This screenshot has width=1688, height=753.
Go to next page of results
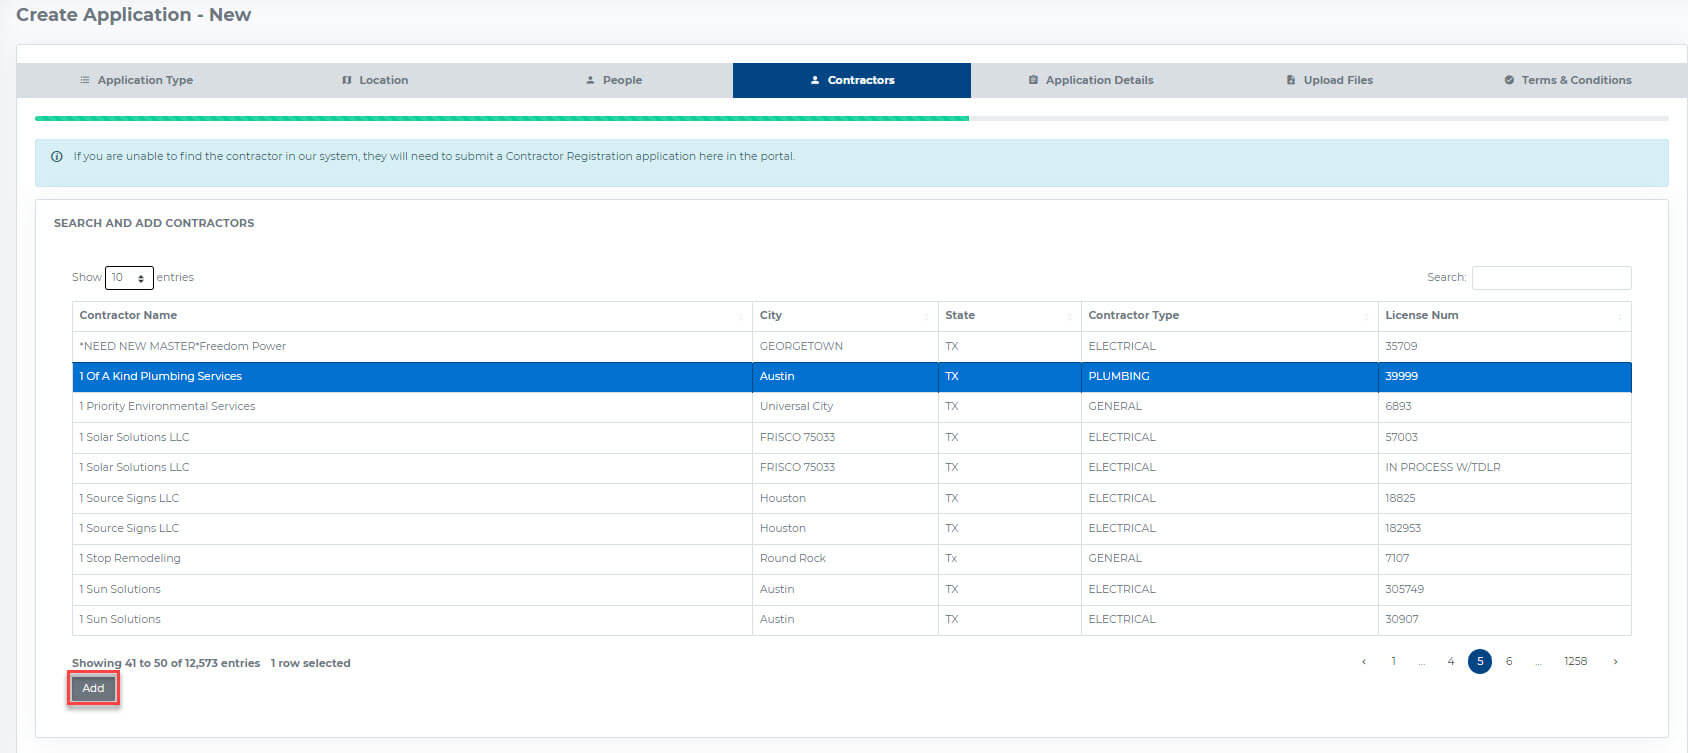click(1615, 661)
